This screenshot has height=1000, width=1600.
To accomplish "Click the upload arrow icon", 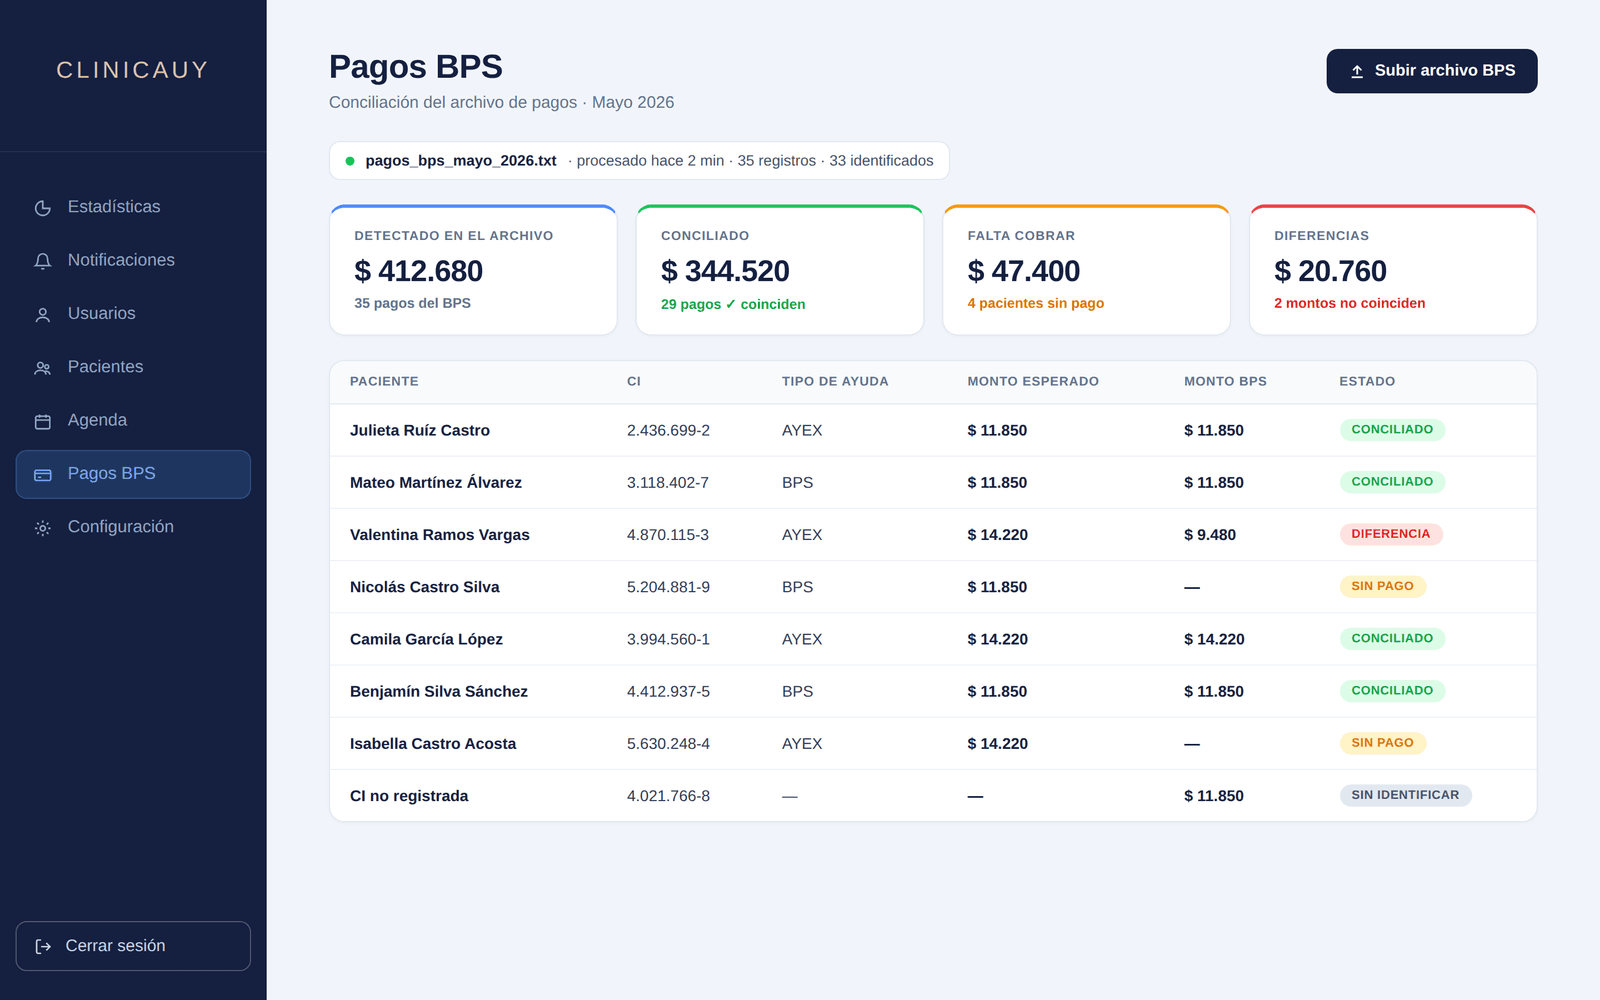I will point(1357,71).
